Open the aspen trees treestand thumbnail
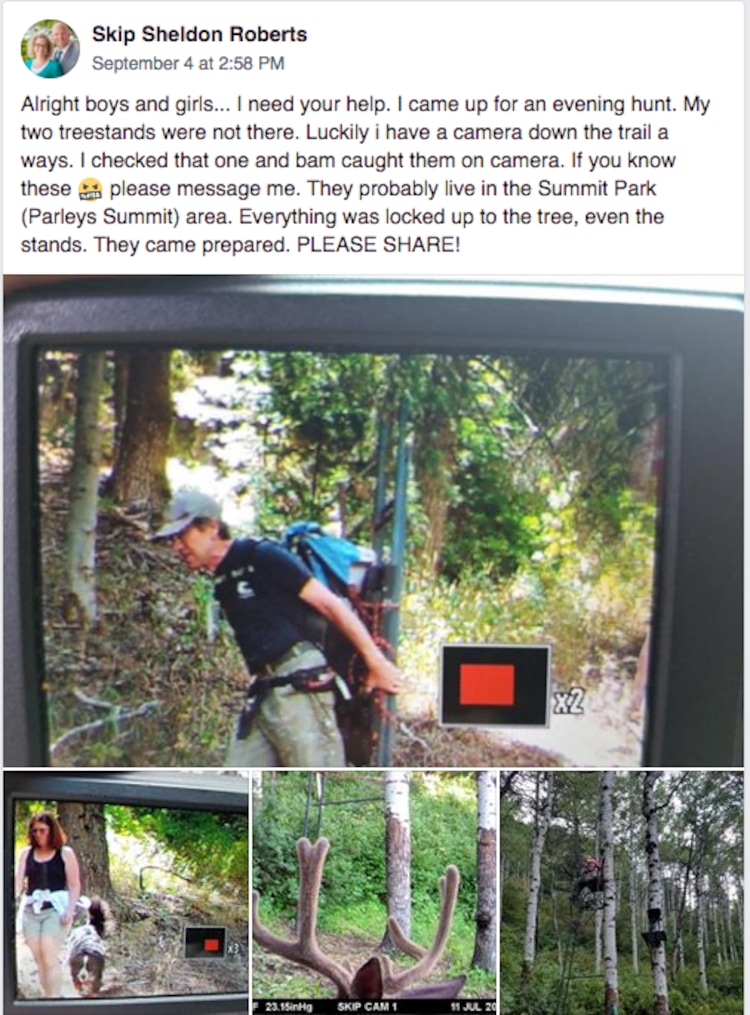This screenshot has height=1015, width=750. point(622,892)
